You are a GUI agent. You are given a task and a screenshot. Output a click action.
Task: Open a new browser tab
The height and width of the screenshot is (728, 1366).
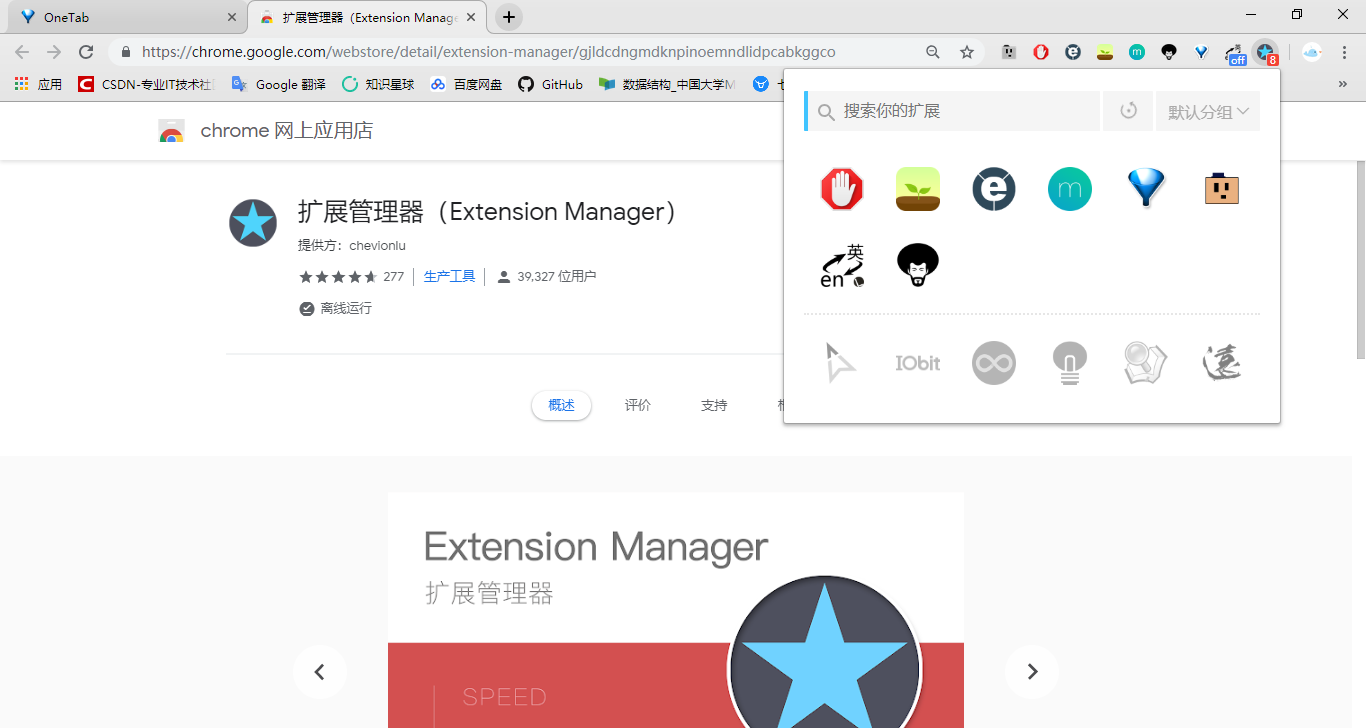509,17
